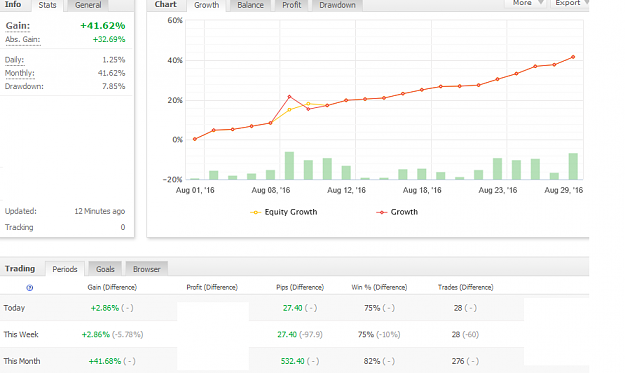625x373 pixels.
Task: Select the Today row label
Action: click(14, 308)
